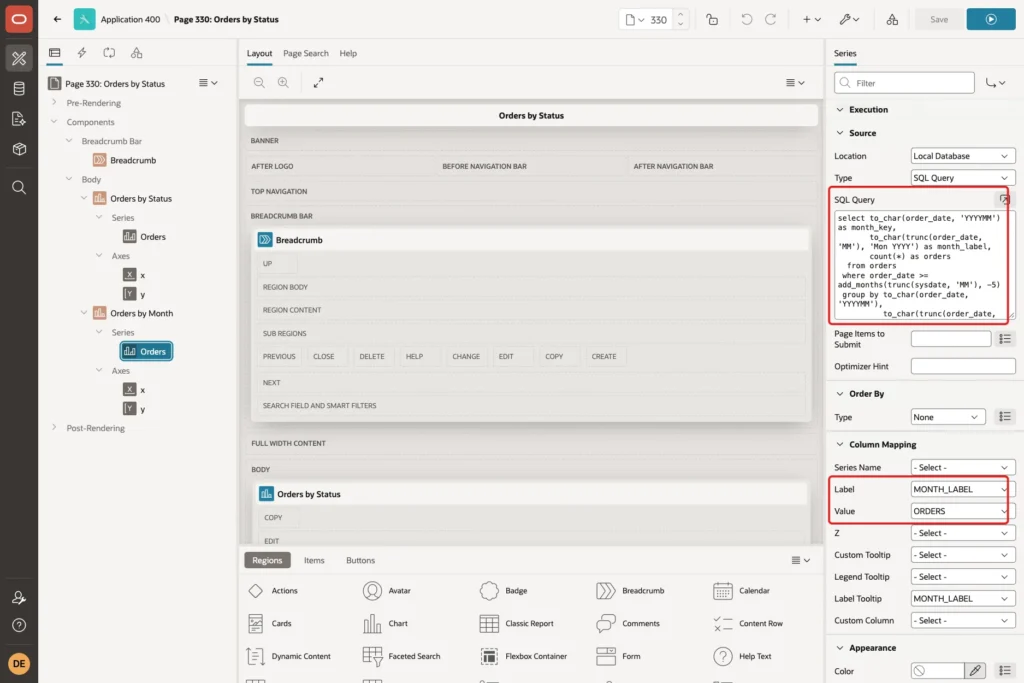Select the Page Shared Components tab icon
This screenshot has height=683, width=1024.
pos(136,53)
